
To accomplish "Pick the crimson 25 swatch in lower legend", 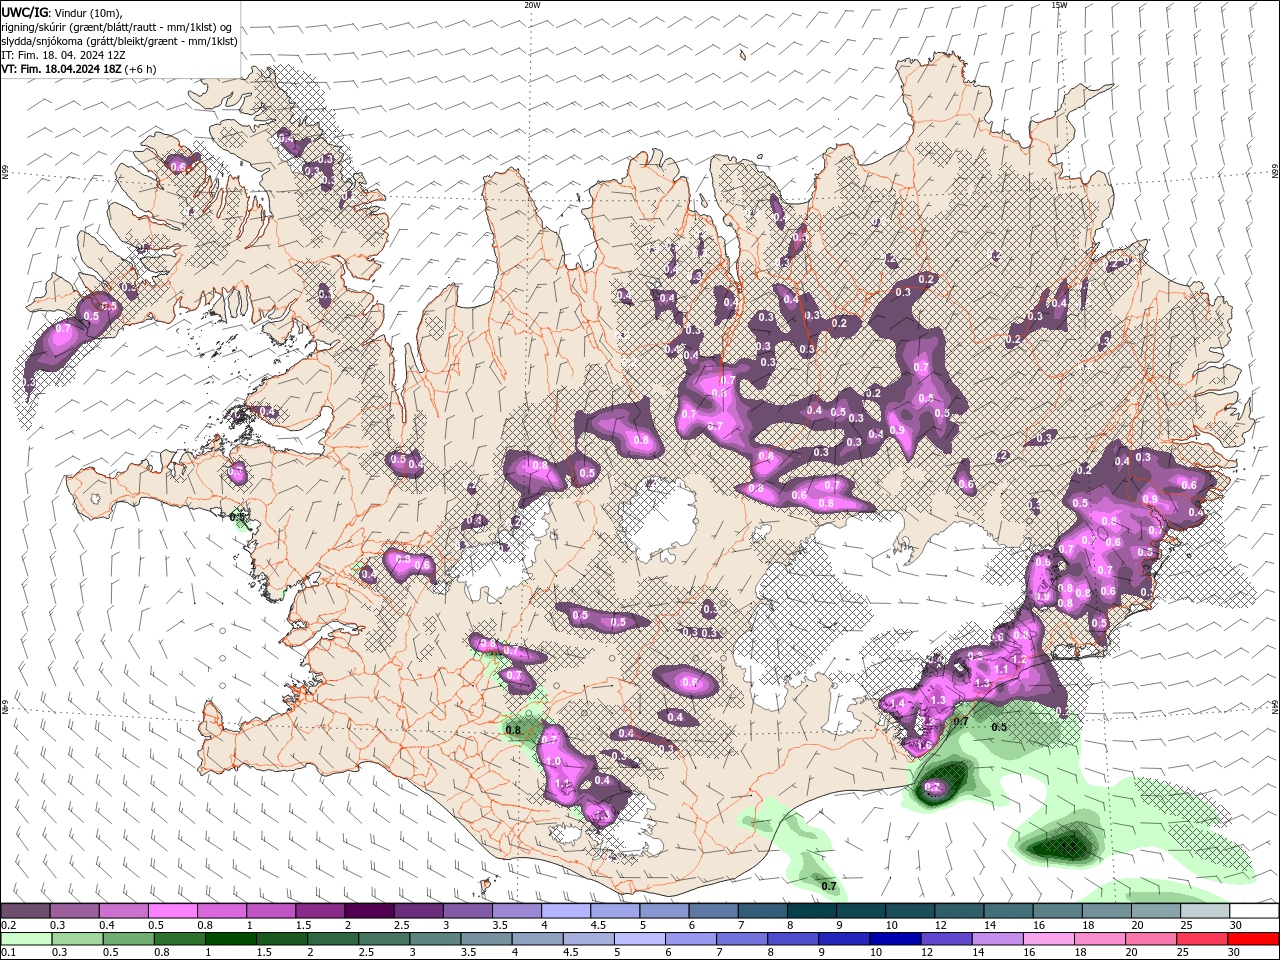I will [1203, 939].
